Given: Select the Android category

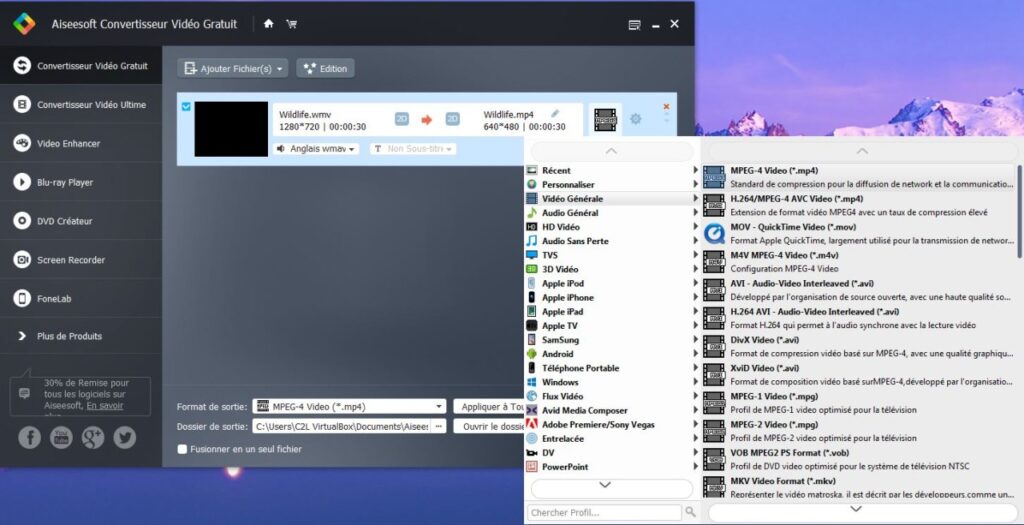Looking at the screenshot, I should coord(612,354).
